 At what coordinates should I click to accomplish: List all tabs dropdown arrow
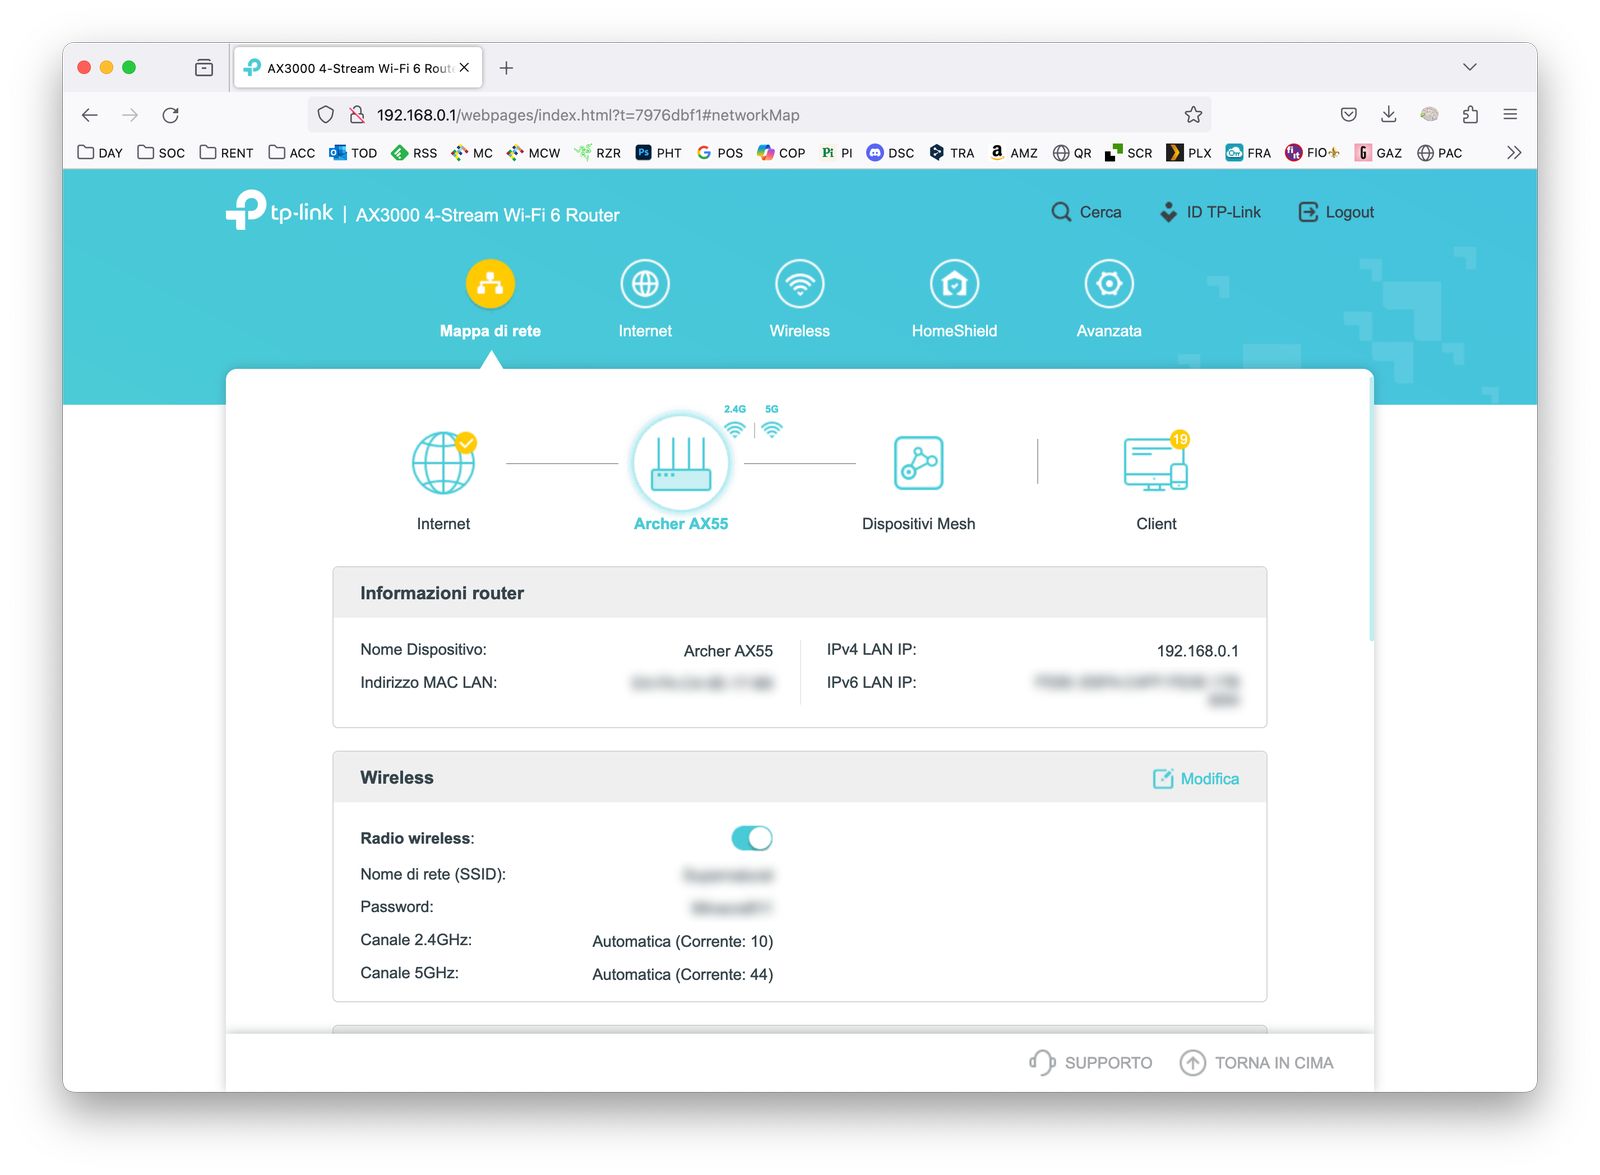pyautogui.click(x=1470, y=67)
